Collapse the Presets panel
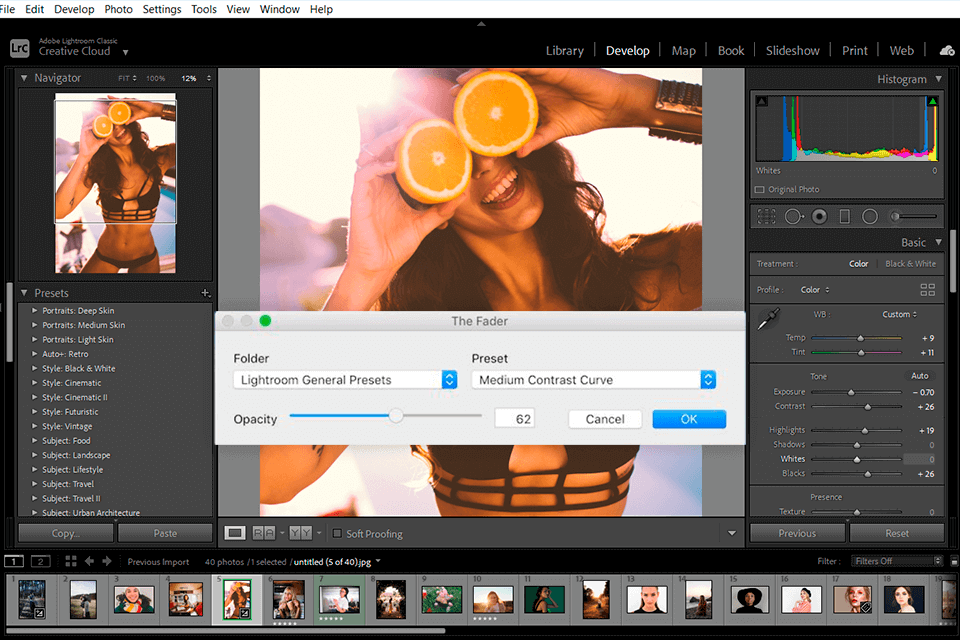Image resolution: width=960 pixels, height=640 pixels. pos(24,293)
